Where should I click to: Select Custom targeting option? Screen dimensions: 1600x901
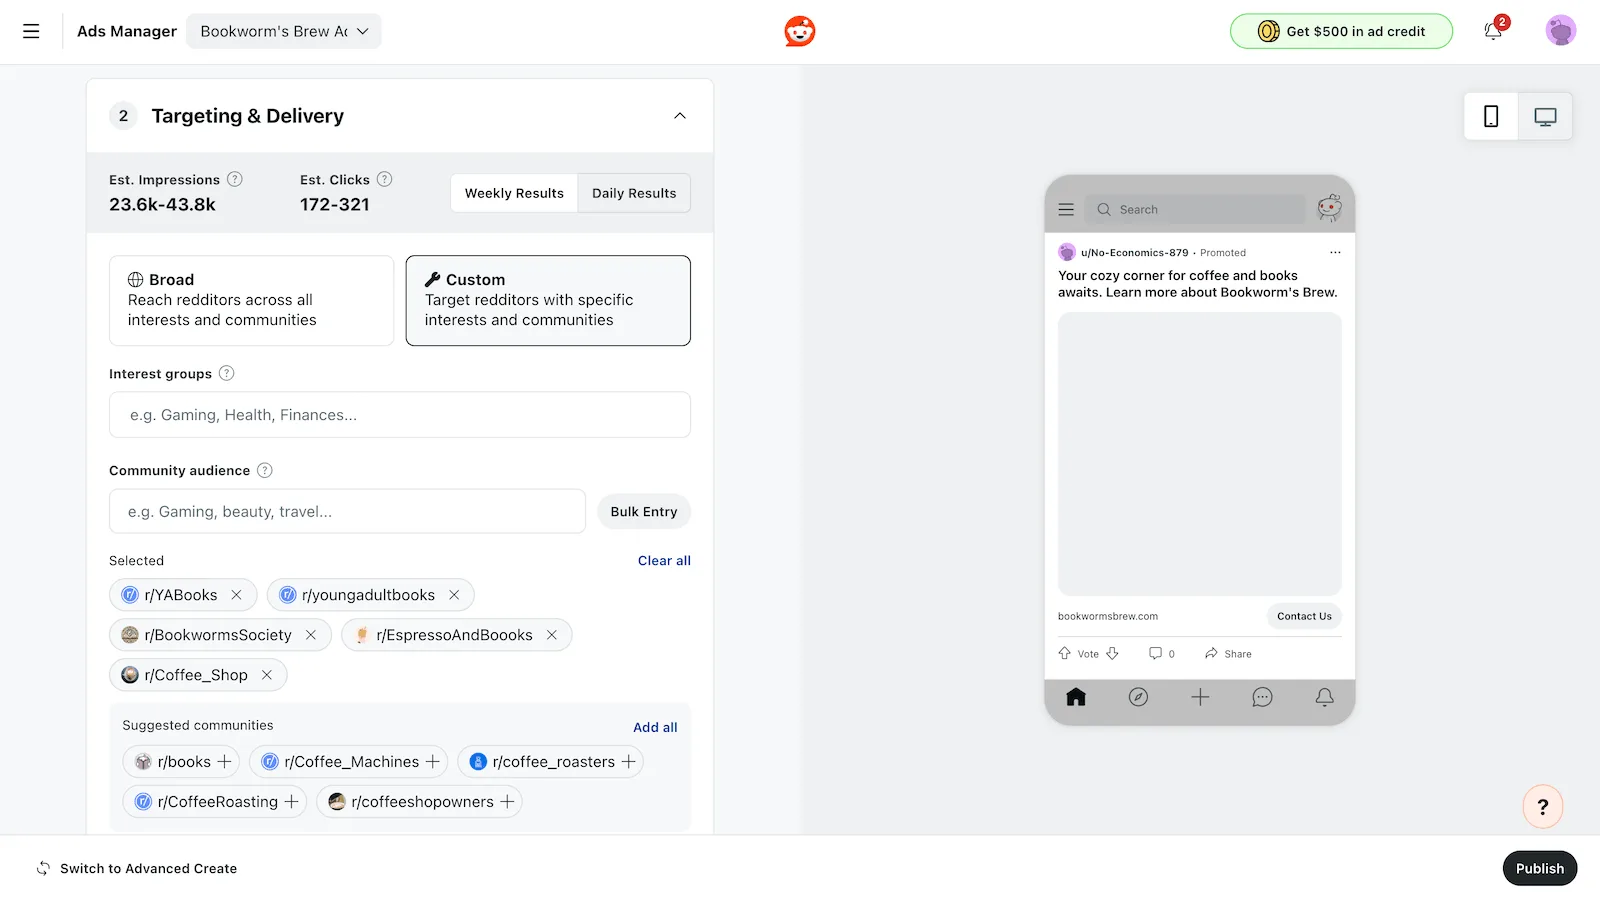point(548,301)
